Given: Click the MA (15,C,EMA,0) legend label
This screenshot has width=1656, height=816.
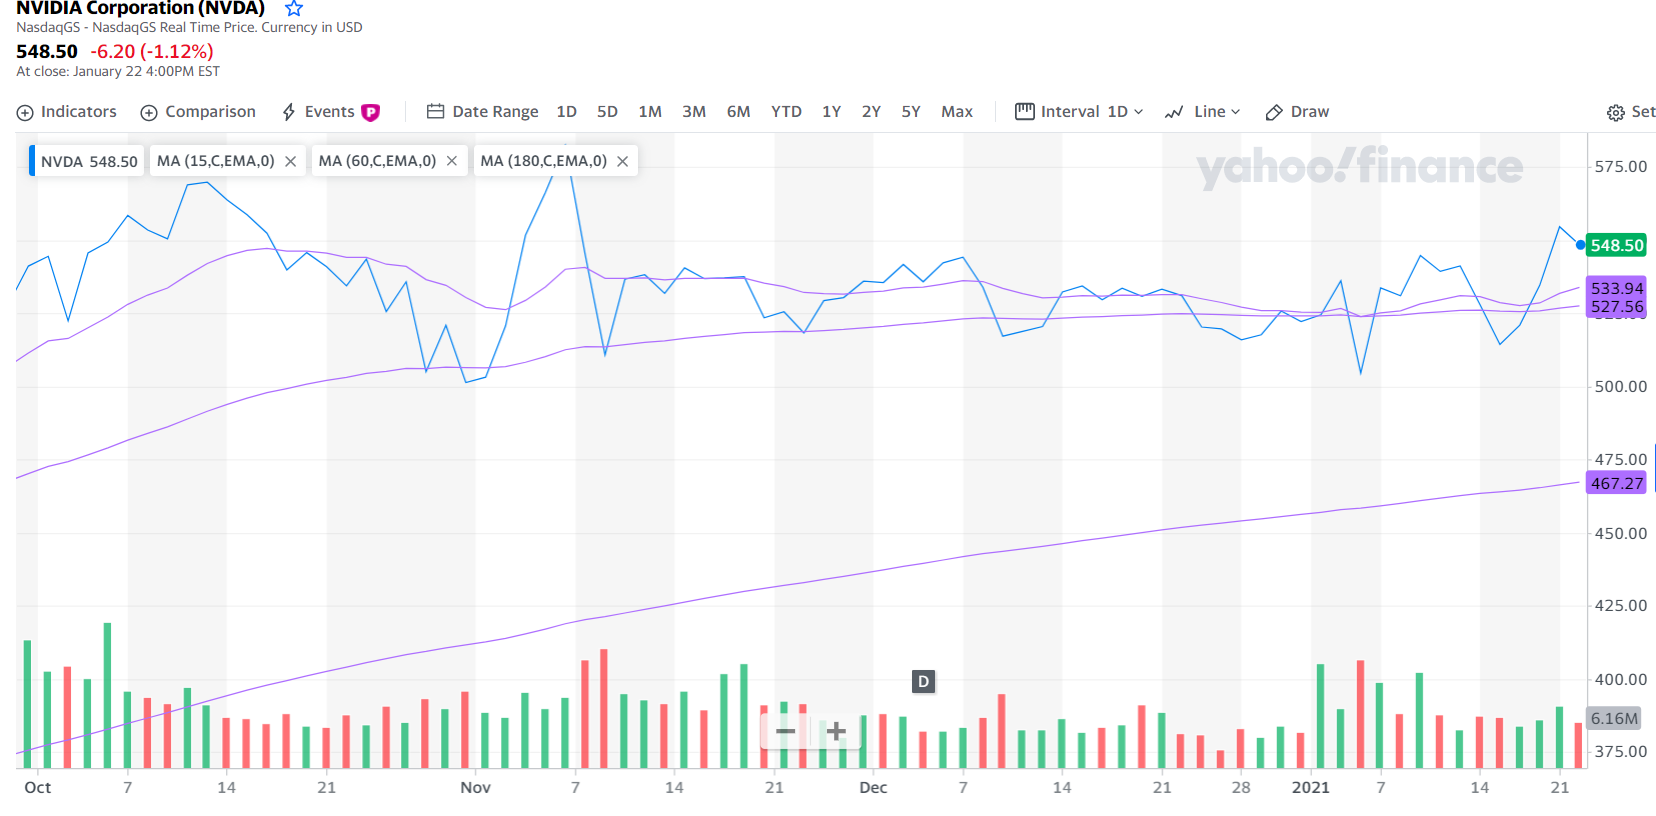Looking at the screenshot, I should (x=216, y=161).
